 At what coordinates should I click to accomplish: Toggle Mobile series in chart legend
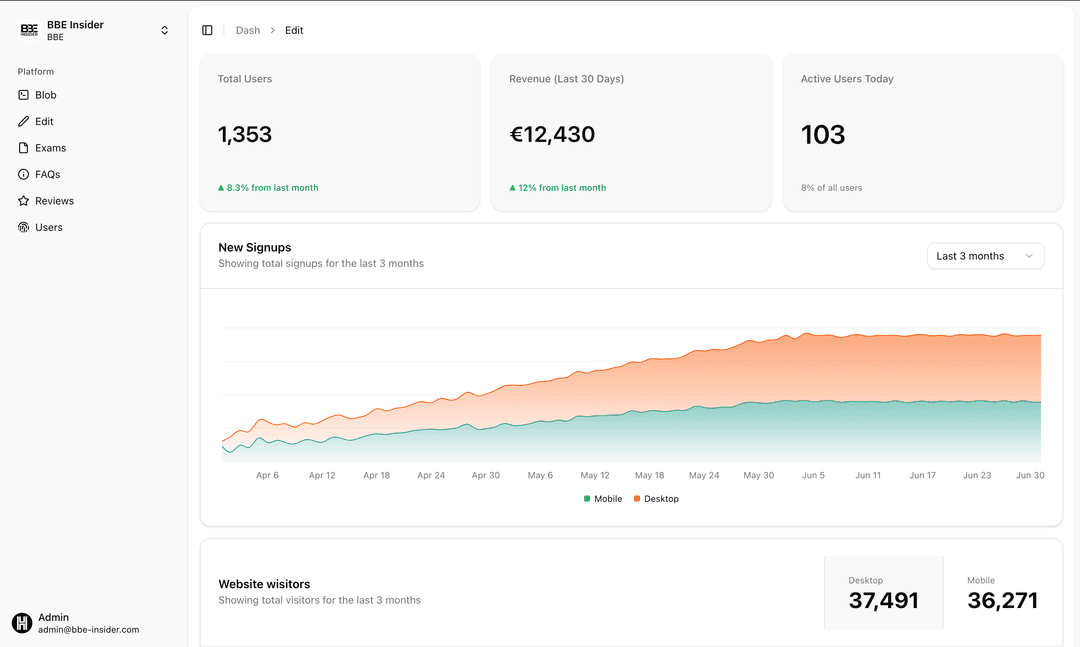tap(603, 499)
